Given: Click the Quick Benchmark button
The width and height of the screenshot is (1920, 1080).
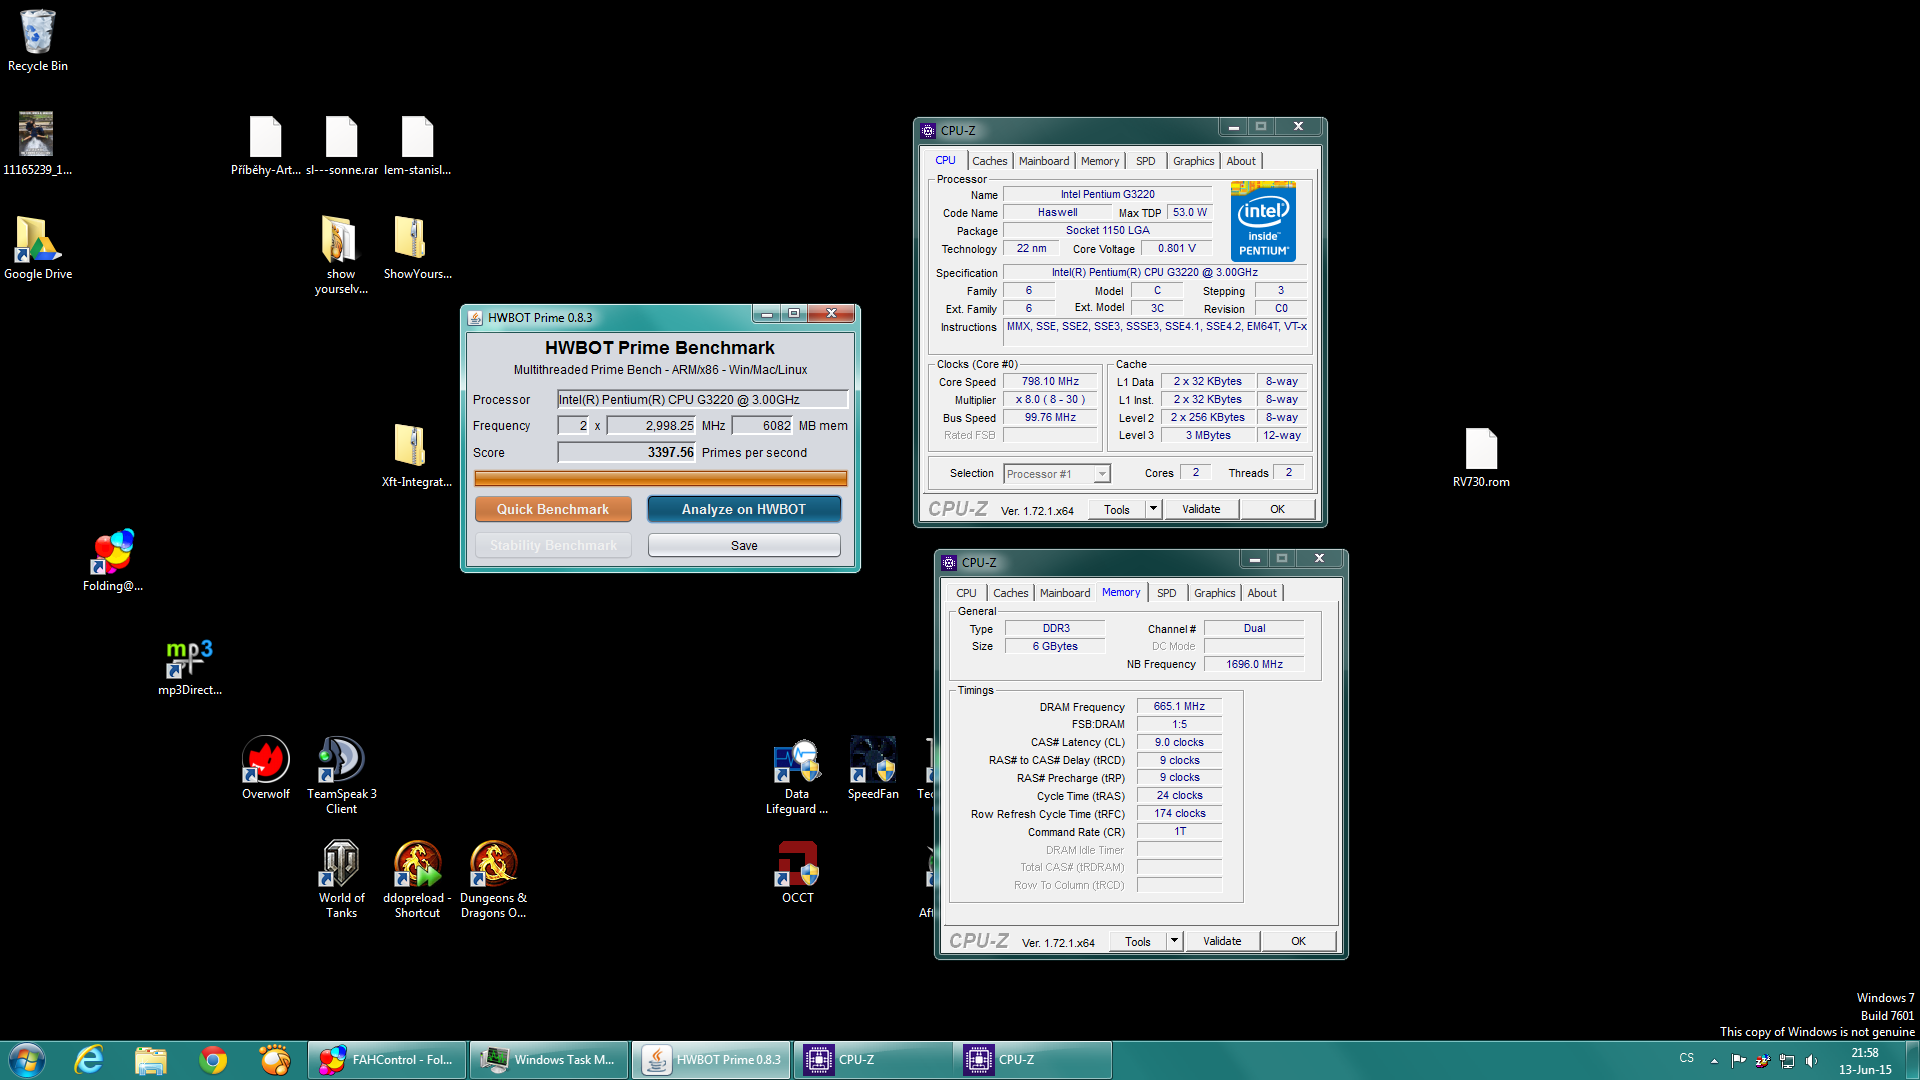Looking at the screenshot, I should (x=553, y=509).
